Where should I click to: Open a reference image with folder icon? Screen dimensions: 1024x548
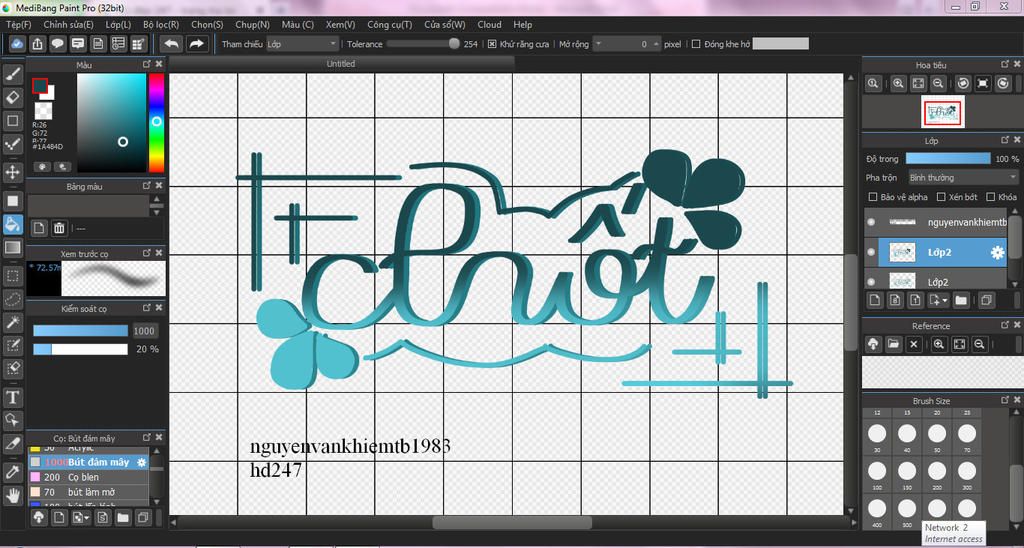[893, 344]
